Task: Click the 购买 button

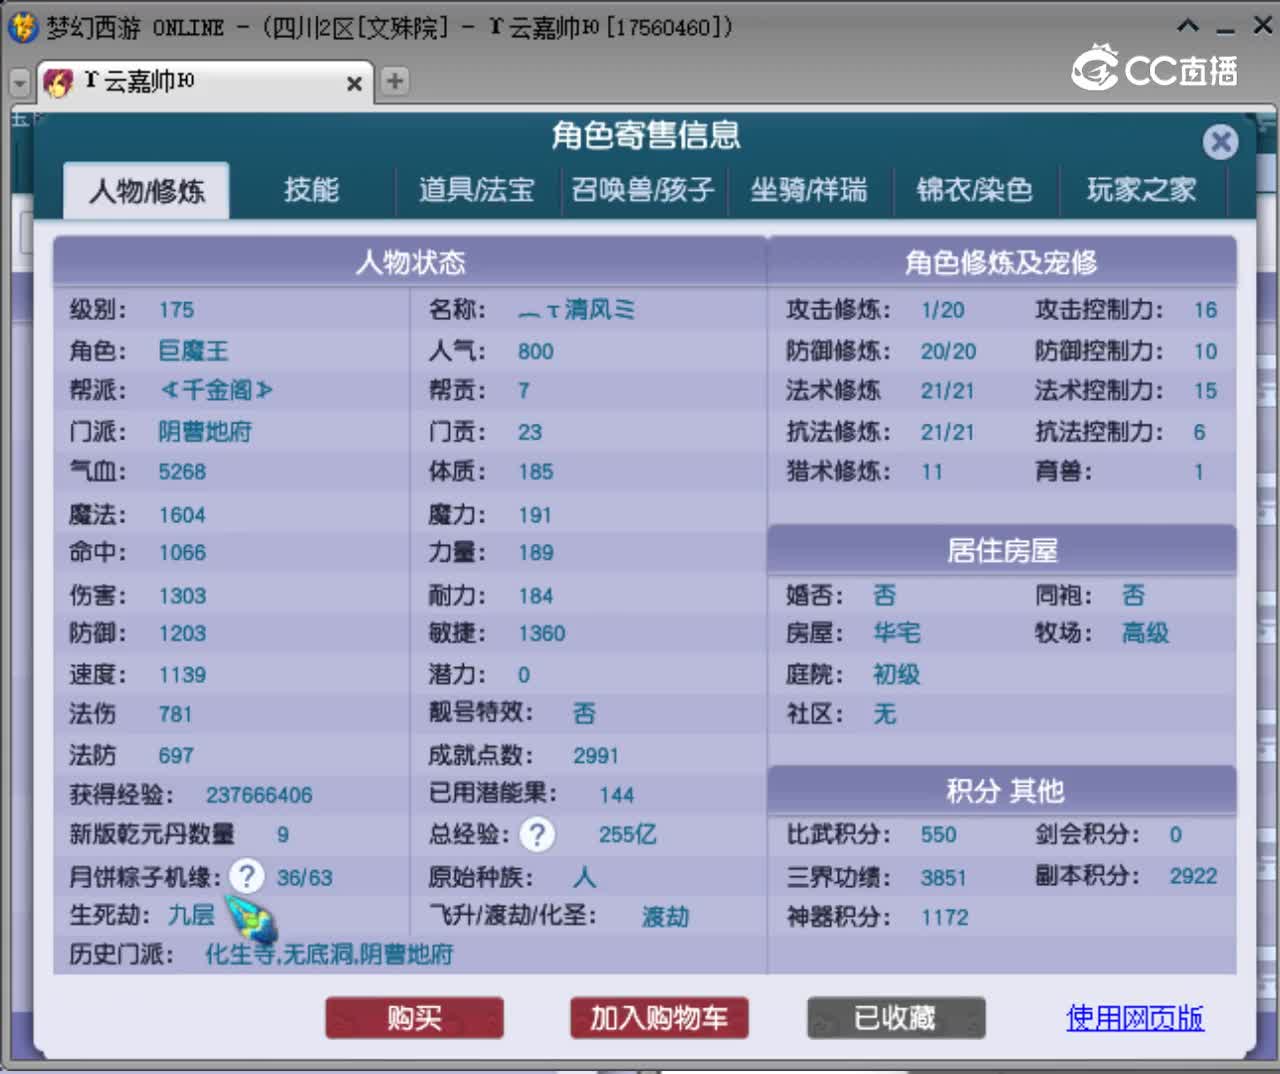Action: (414, 1018)
